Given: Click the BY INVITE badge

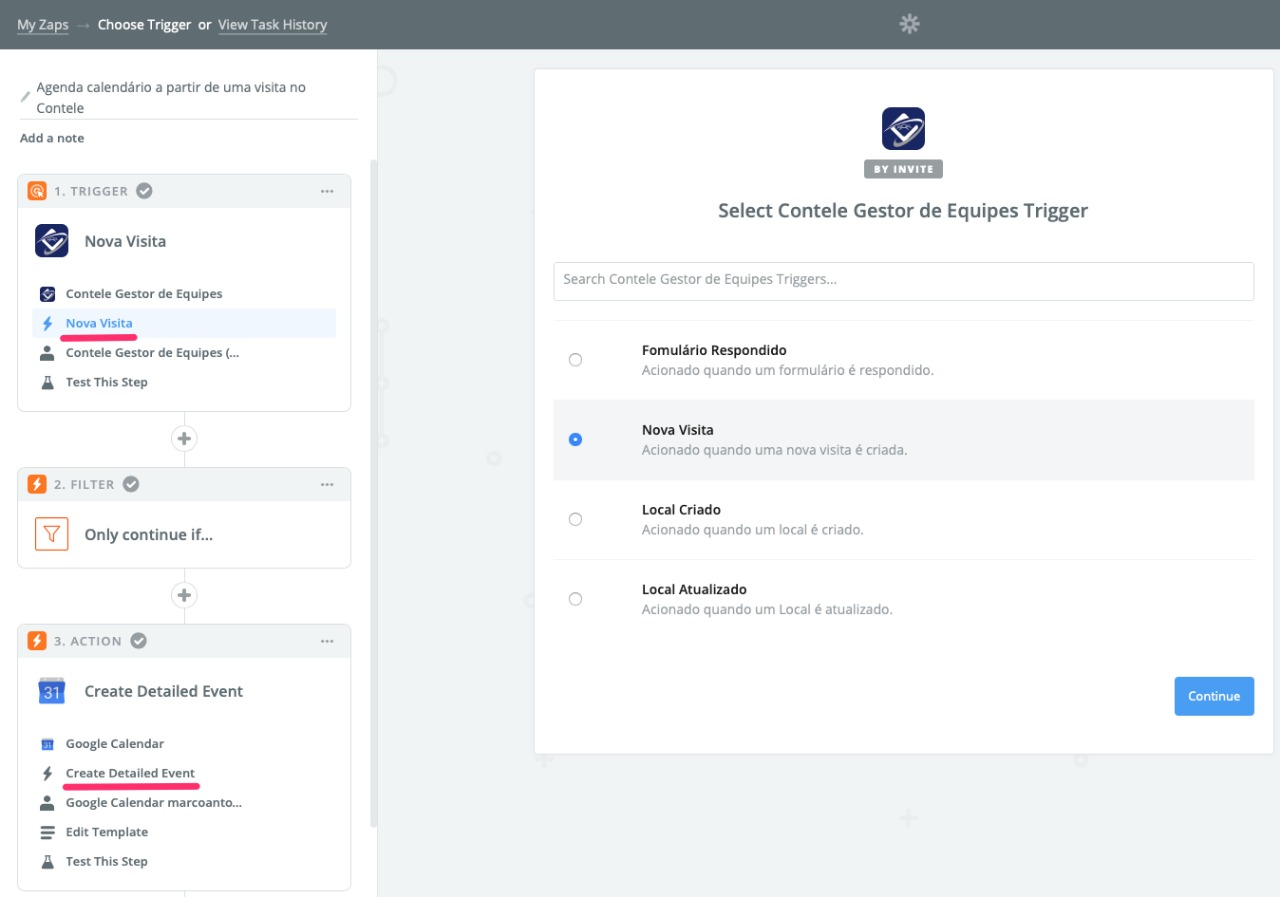Looking at the screenshot, I should 903,169.
